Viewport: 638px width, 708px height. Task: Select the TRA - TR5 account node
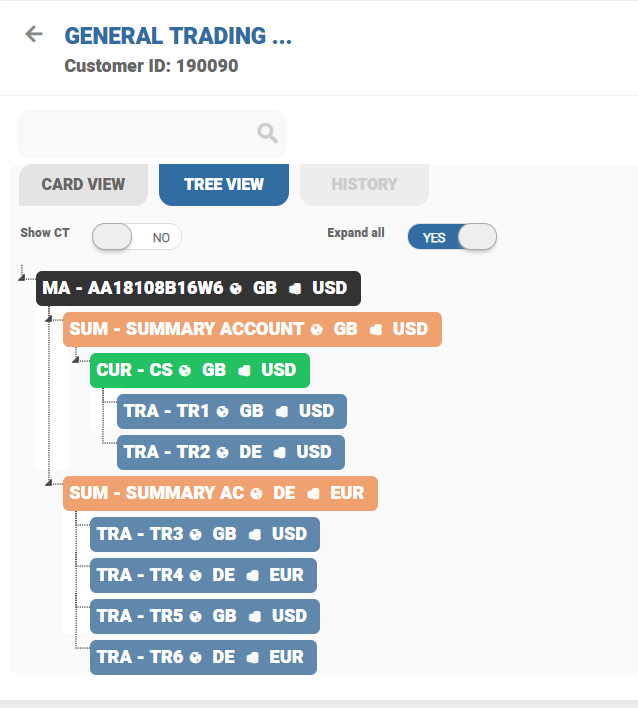pos(139,616)
